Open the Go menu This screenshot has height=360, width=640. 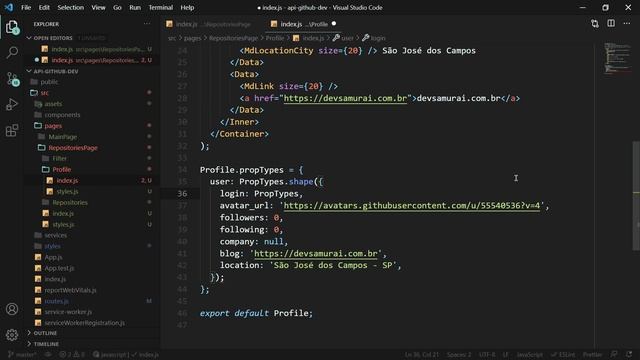coord(117,7)
